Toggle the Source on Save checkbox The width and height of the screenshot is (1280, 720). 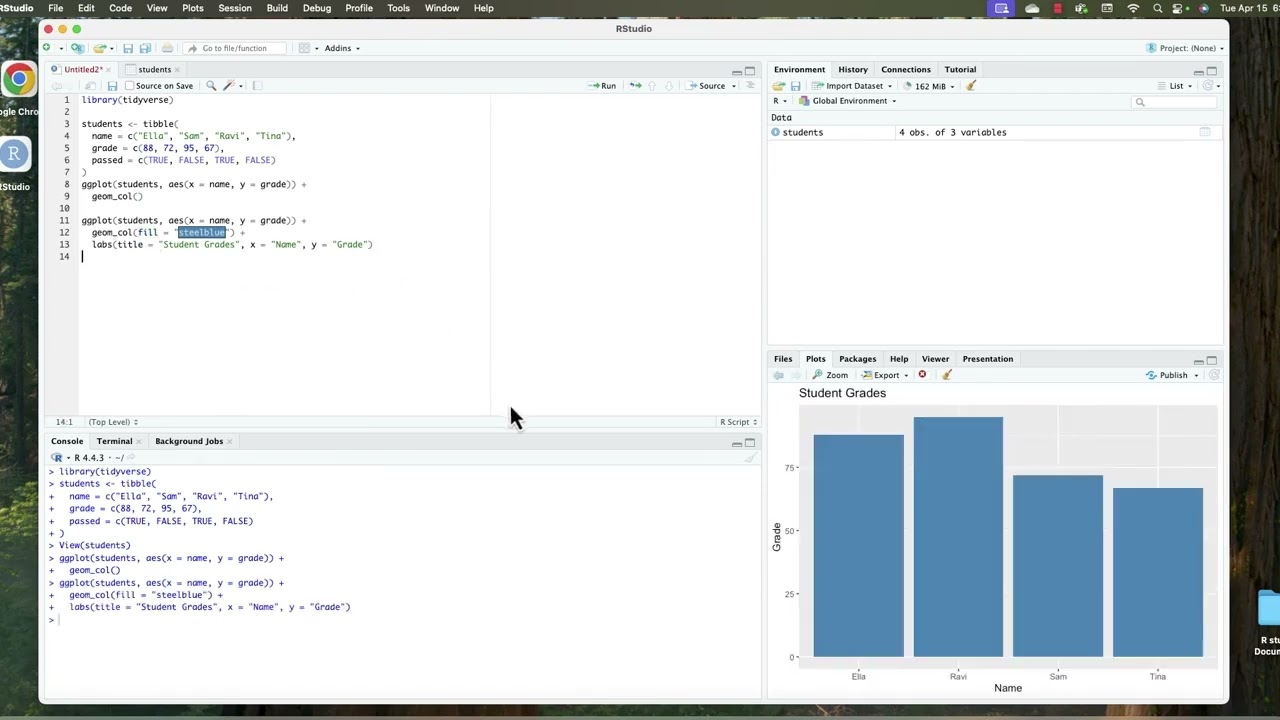point(131,86)
